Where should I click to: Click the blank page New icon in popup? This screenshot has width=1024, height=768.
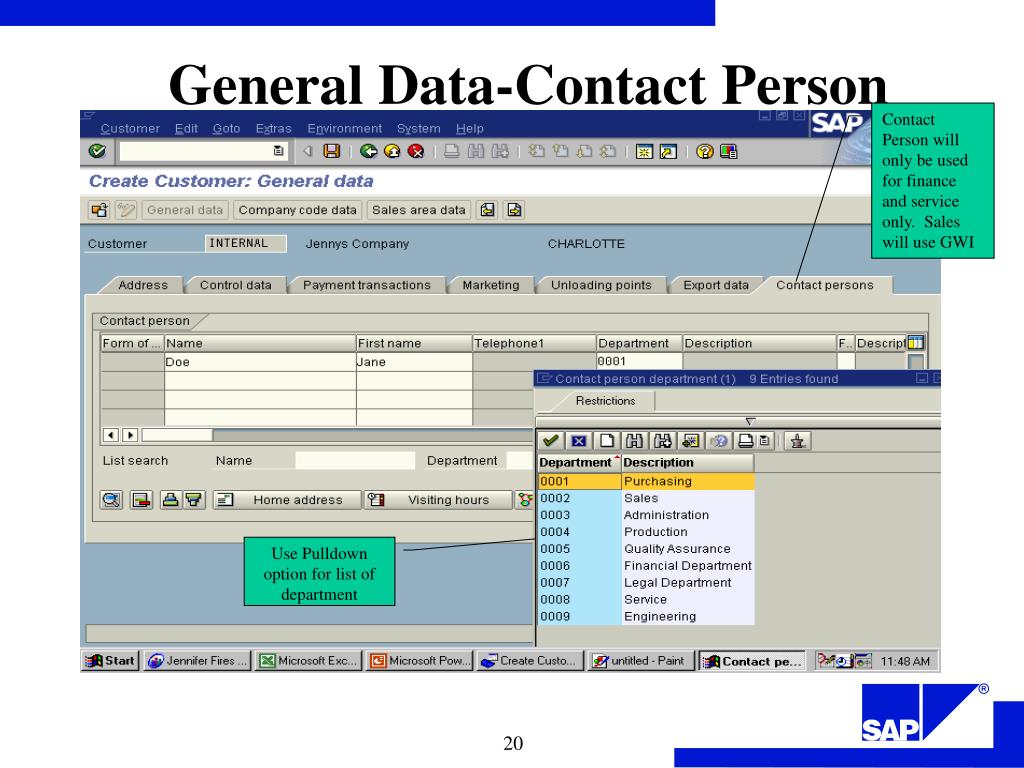point(607,441)
